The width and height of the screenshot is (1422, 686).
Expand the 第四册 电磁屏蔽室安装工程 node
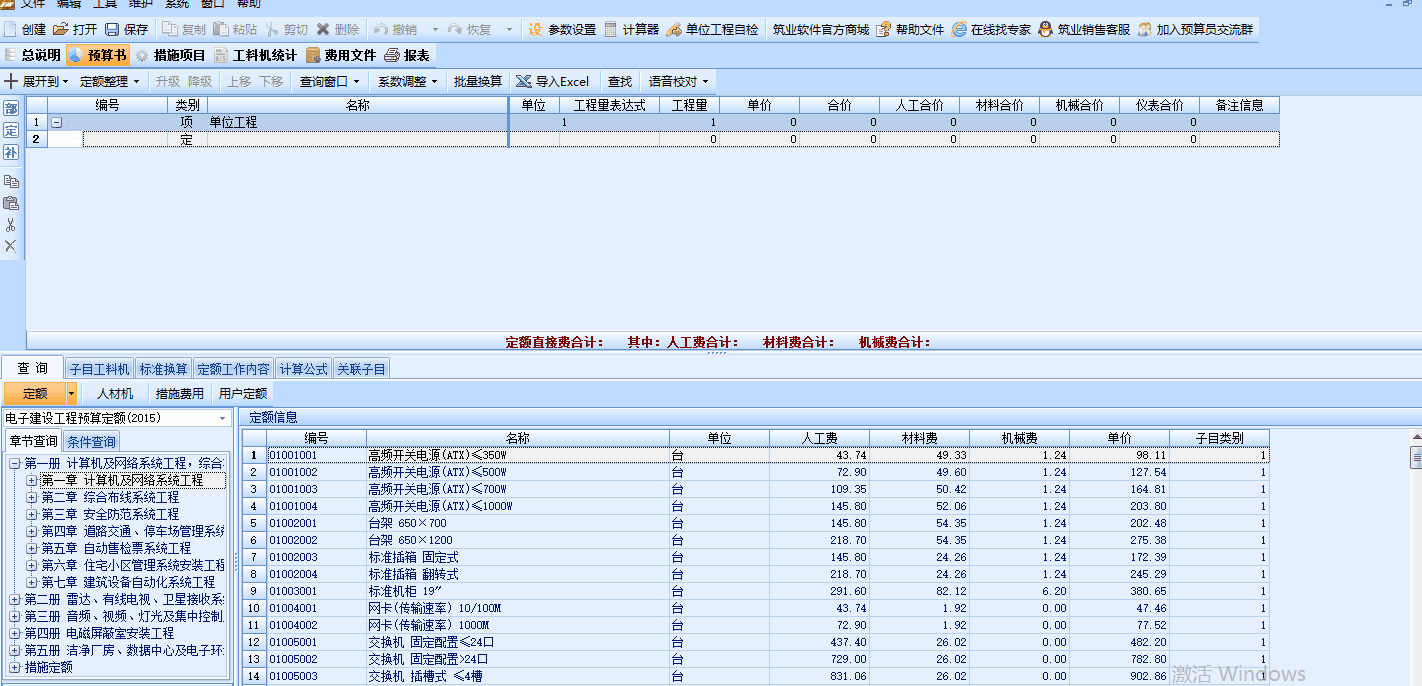point(15,634)
